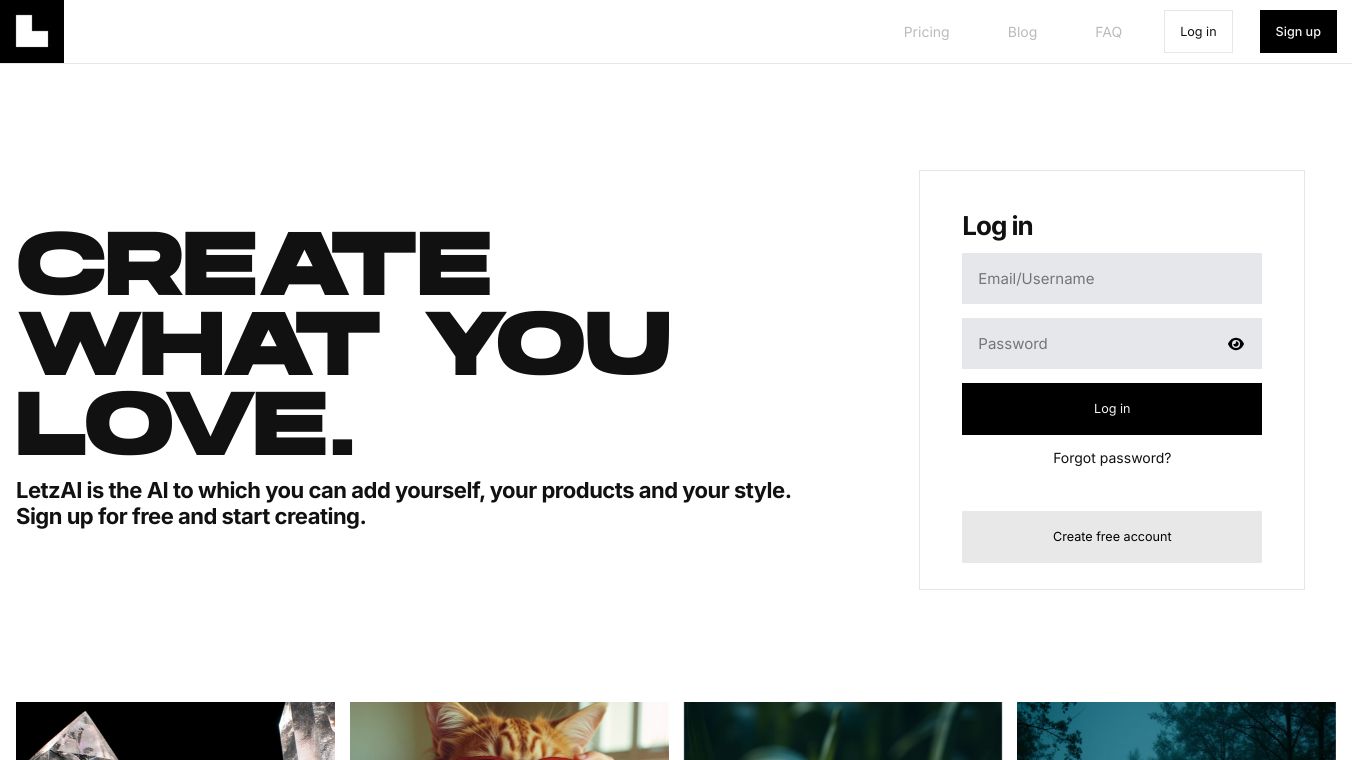Click the CREATE WHAT YOU LOVE headline
1352x760 pixels.
343,344
